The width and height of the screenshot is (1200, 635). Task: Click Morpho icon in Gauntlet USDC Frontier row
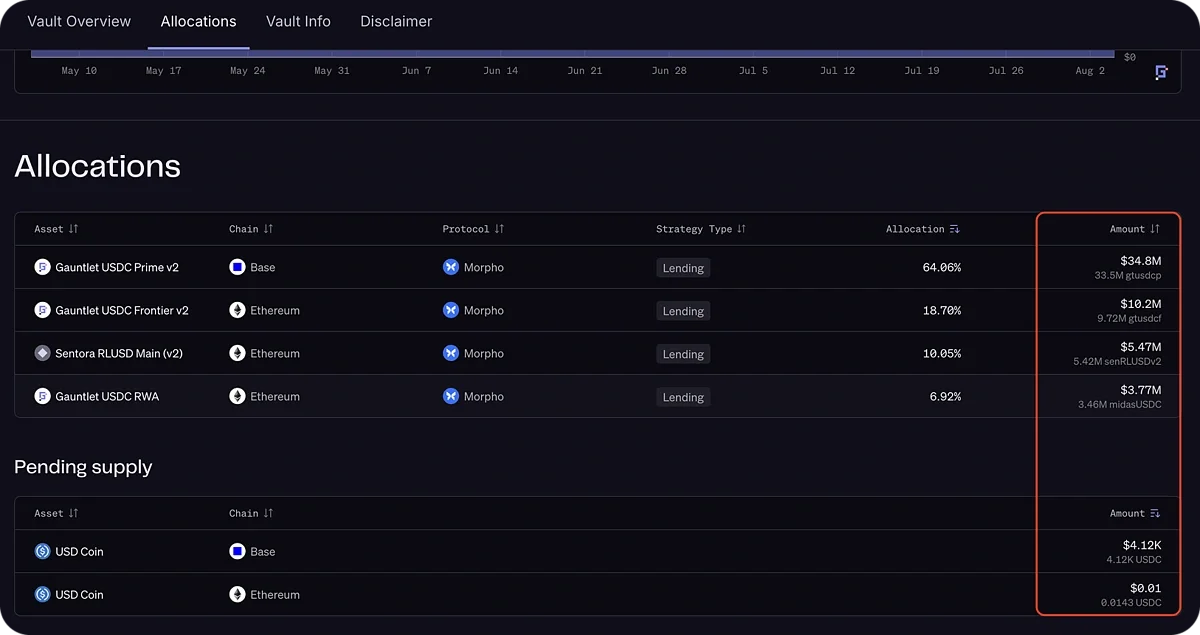pos(451,310)
